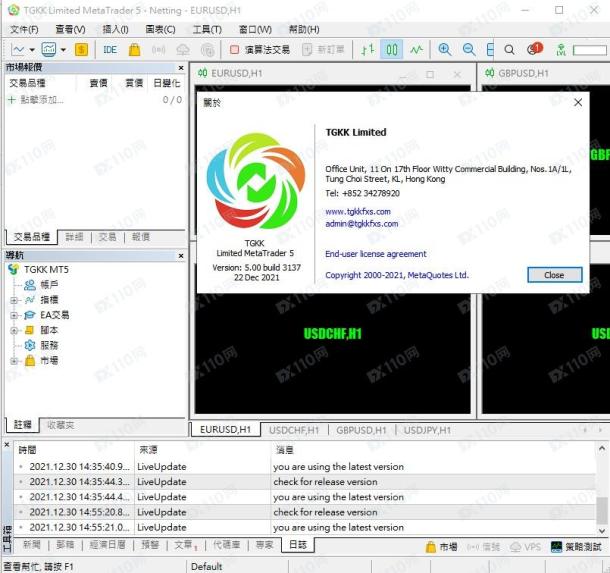610x573 pixels.
Task: Click the green LVL account icon
Action: pos(561,50)
